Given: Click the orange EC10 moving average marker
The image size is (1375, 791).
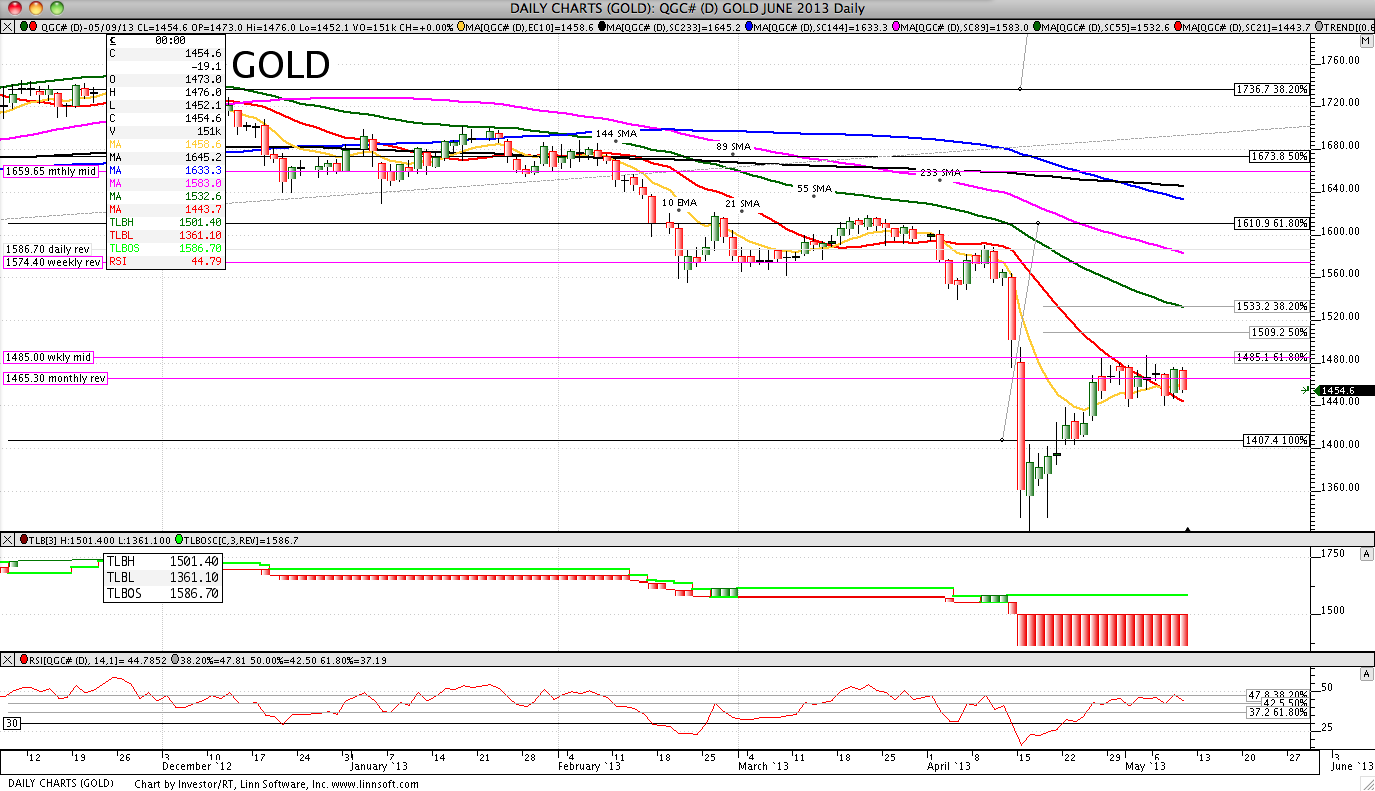Looking at the screenshot, I should (460, 27).
